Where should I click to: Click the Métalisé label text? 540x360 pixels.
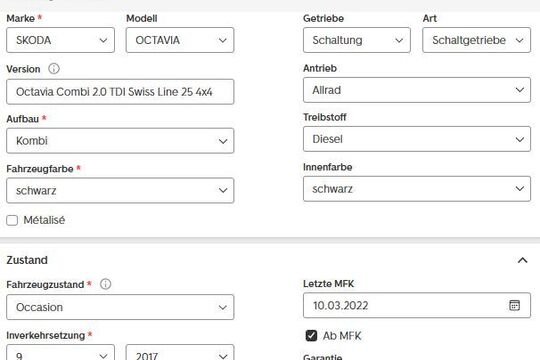(44, 220)
